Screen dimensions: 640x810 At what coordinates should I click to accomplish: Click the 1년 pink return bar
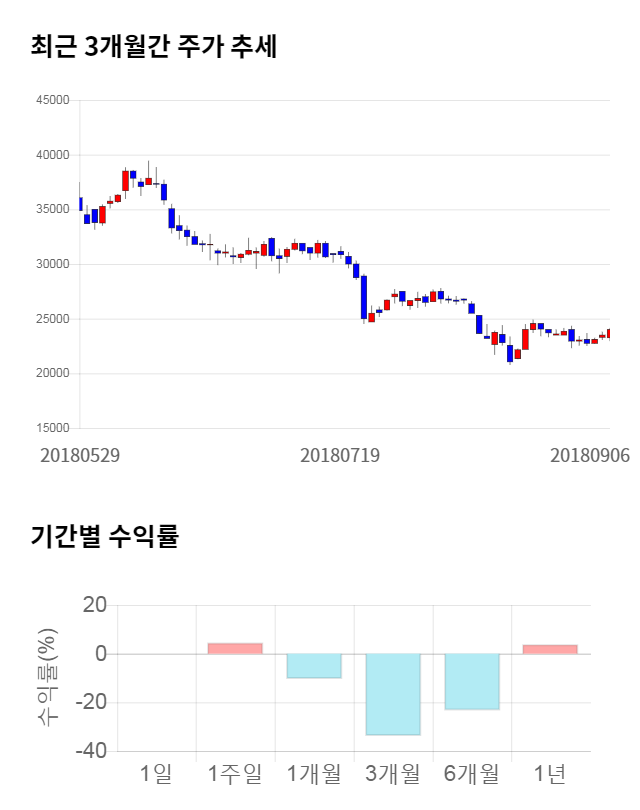(x=550, y=649)
